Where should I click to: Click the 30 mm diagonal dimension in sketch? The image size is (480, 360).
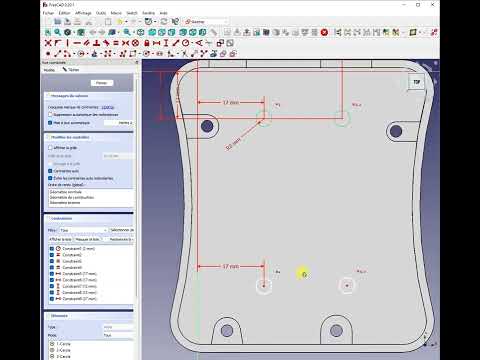tap(233, 144)
